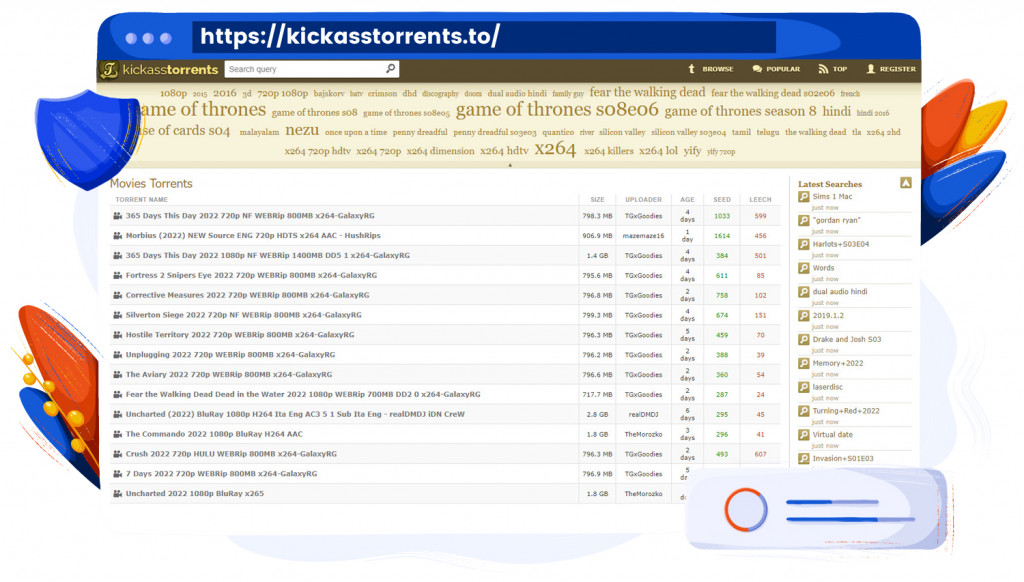Click movie icon beside The Aviary 2022
Viewport: 1024px width, 582px height.
(x=118, y=374)
